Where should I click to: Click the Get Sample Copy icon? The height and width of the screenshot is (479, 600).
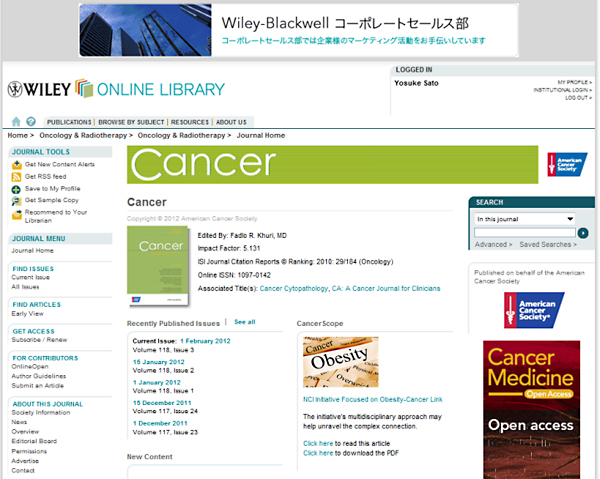pos(16,200)
